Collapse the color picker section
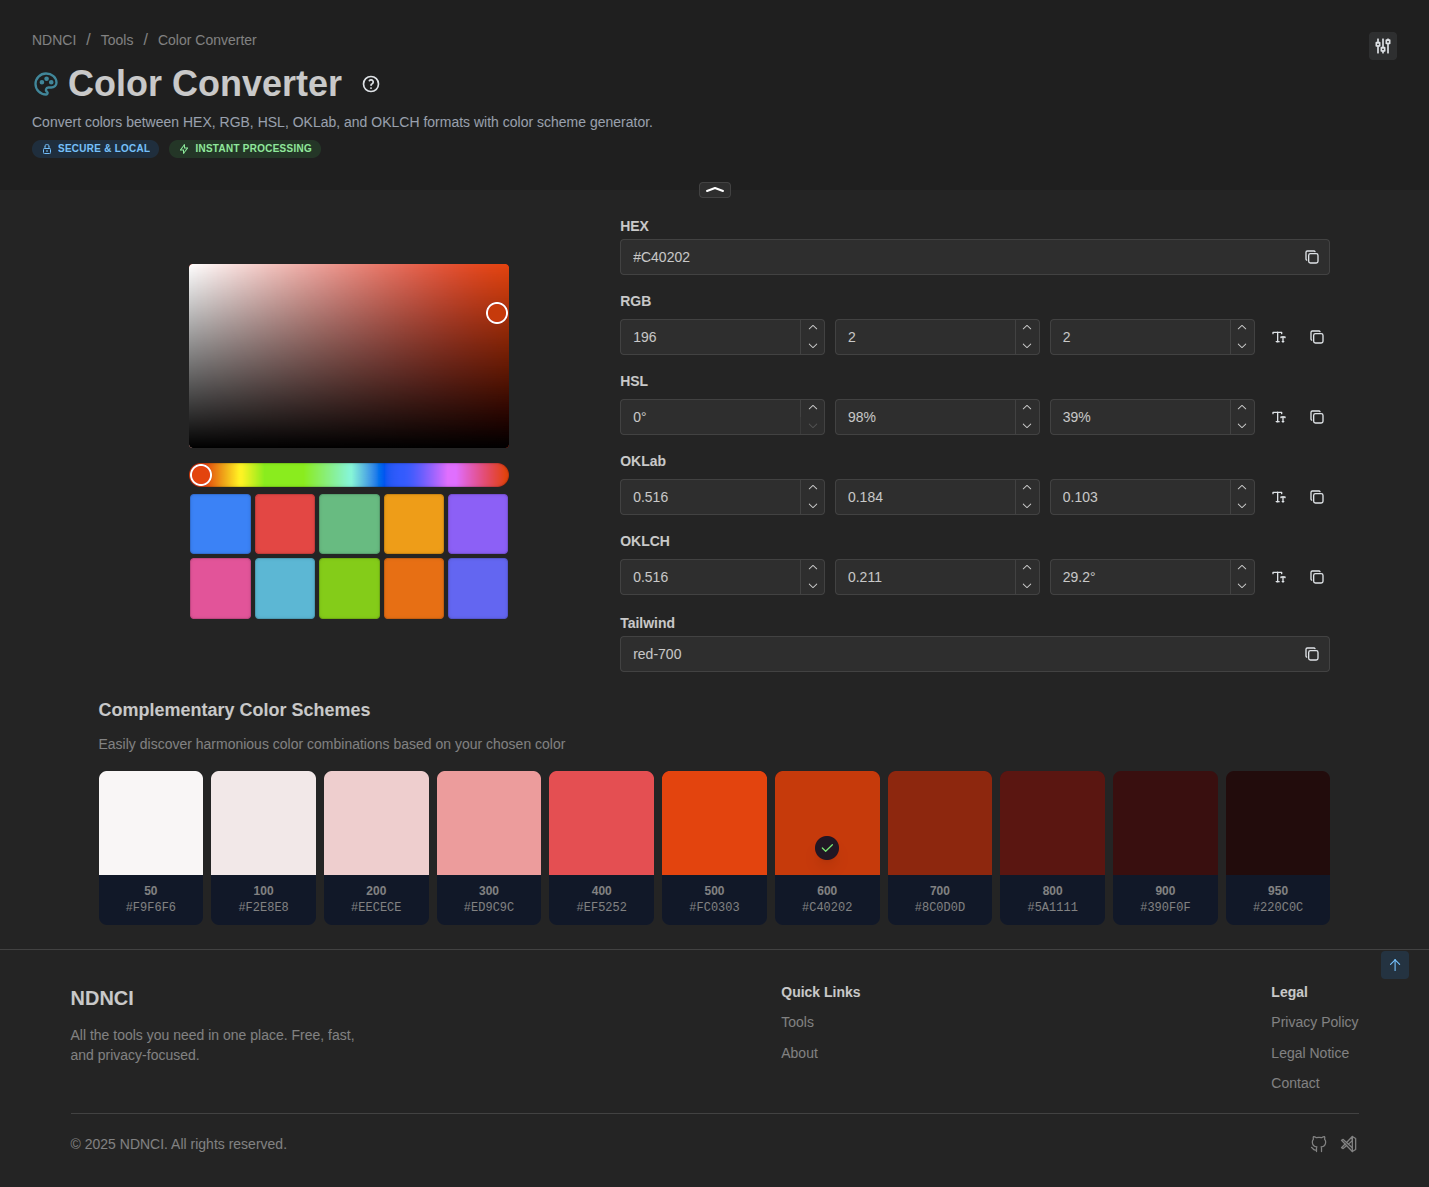The width and height of the screenshot is (1429, 1187). 714,189
